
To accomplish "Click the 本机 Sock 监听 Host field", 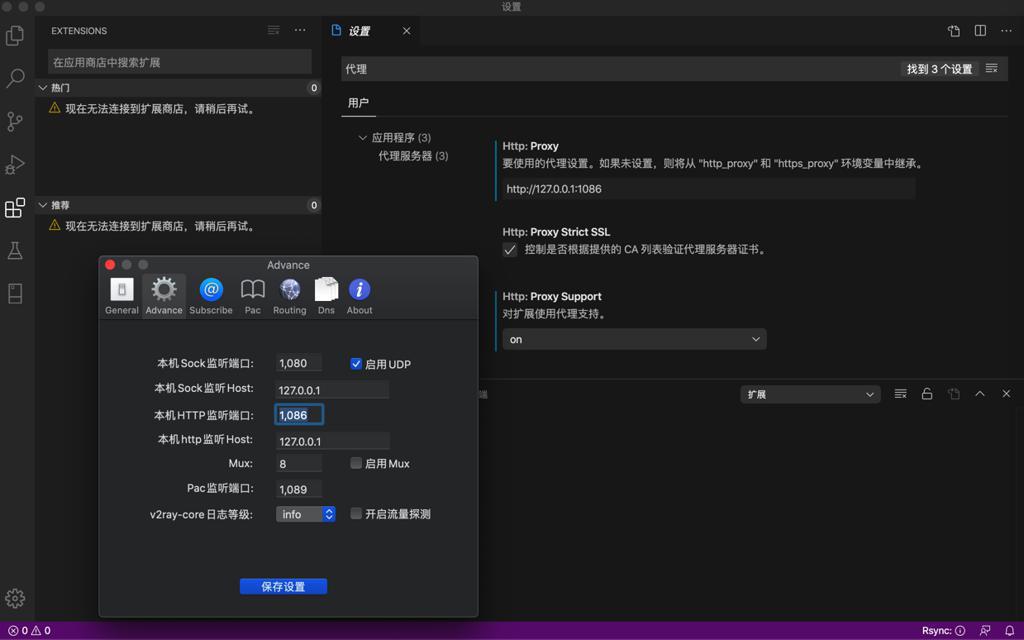I will pyautogui.click(x=332, y=390).
